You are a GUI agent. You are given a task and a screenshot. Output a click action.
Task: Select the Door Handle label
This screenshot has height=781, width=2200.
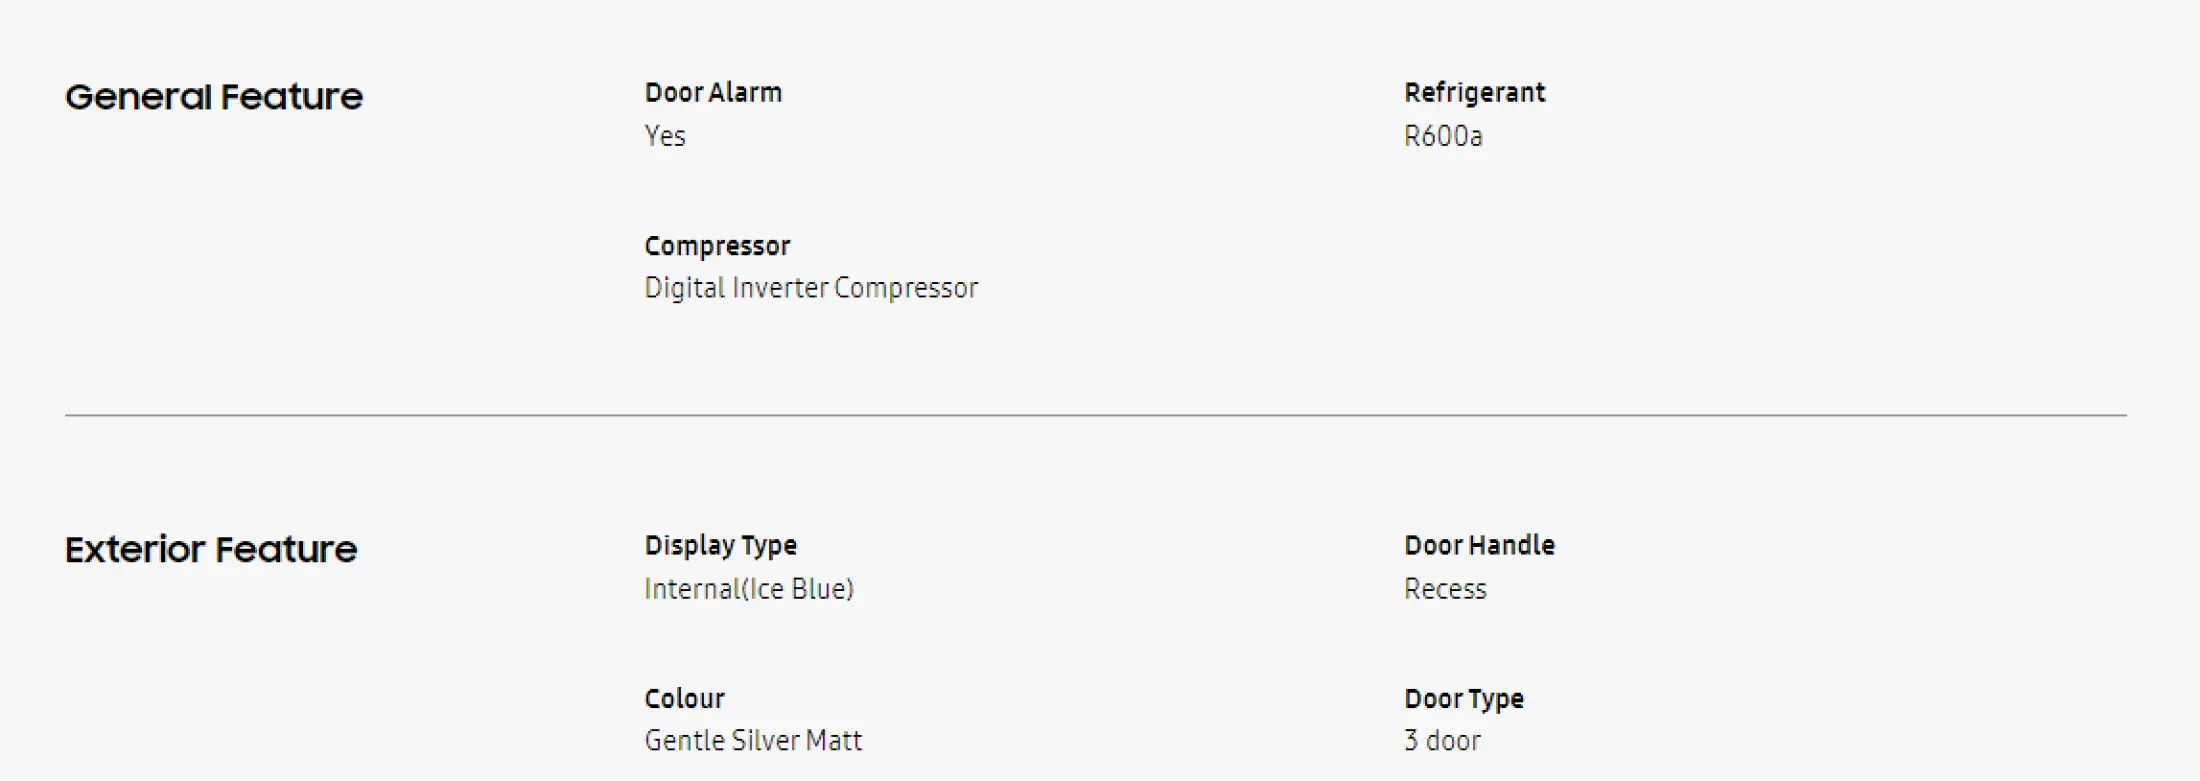point(1479,546)
